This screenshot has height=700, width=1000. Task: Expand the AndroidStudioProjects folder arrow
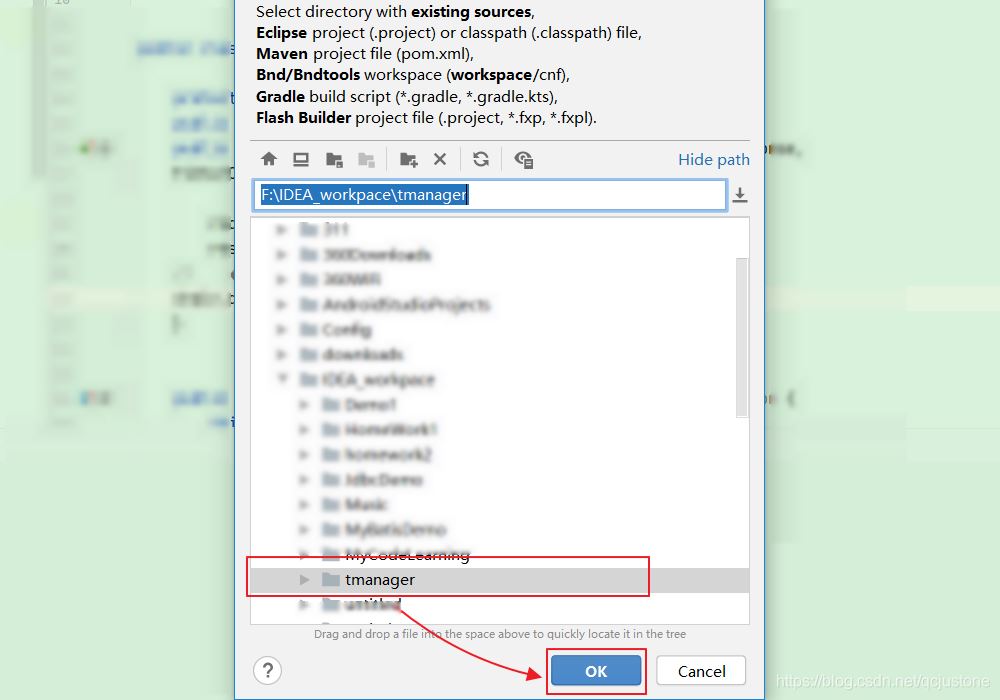(x=282, y=305)
